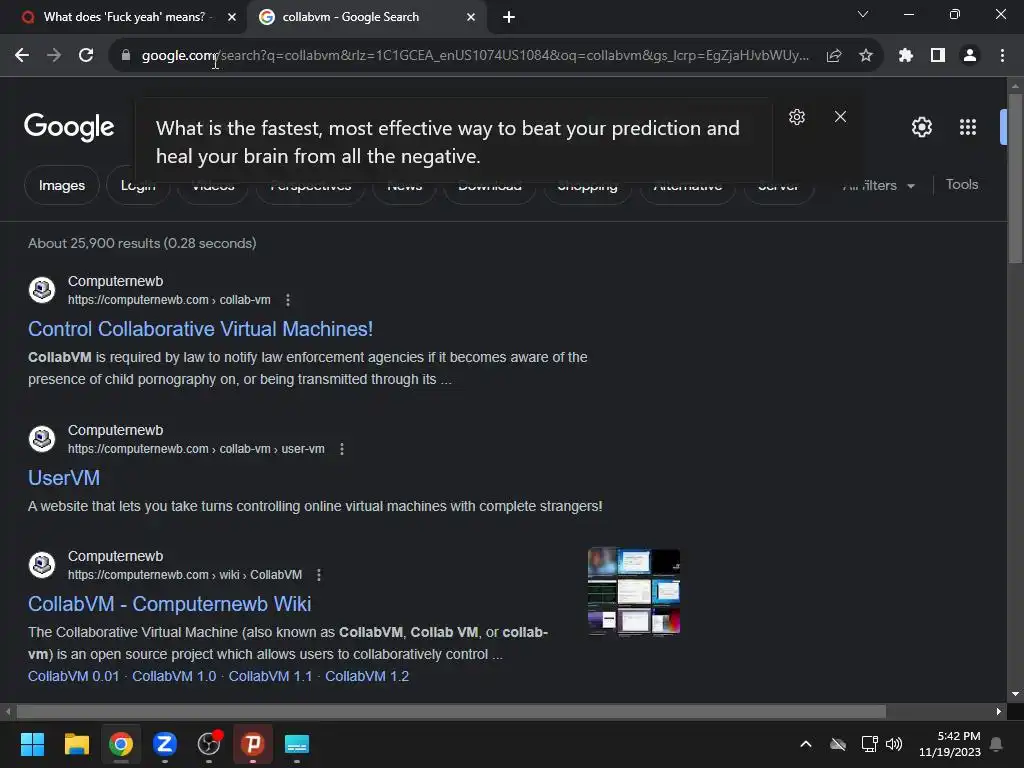Open the teal keyboard app in taskbar
The width and height of the screenshot is (1024, 768).
click(x=296, y=744)
